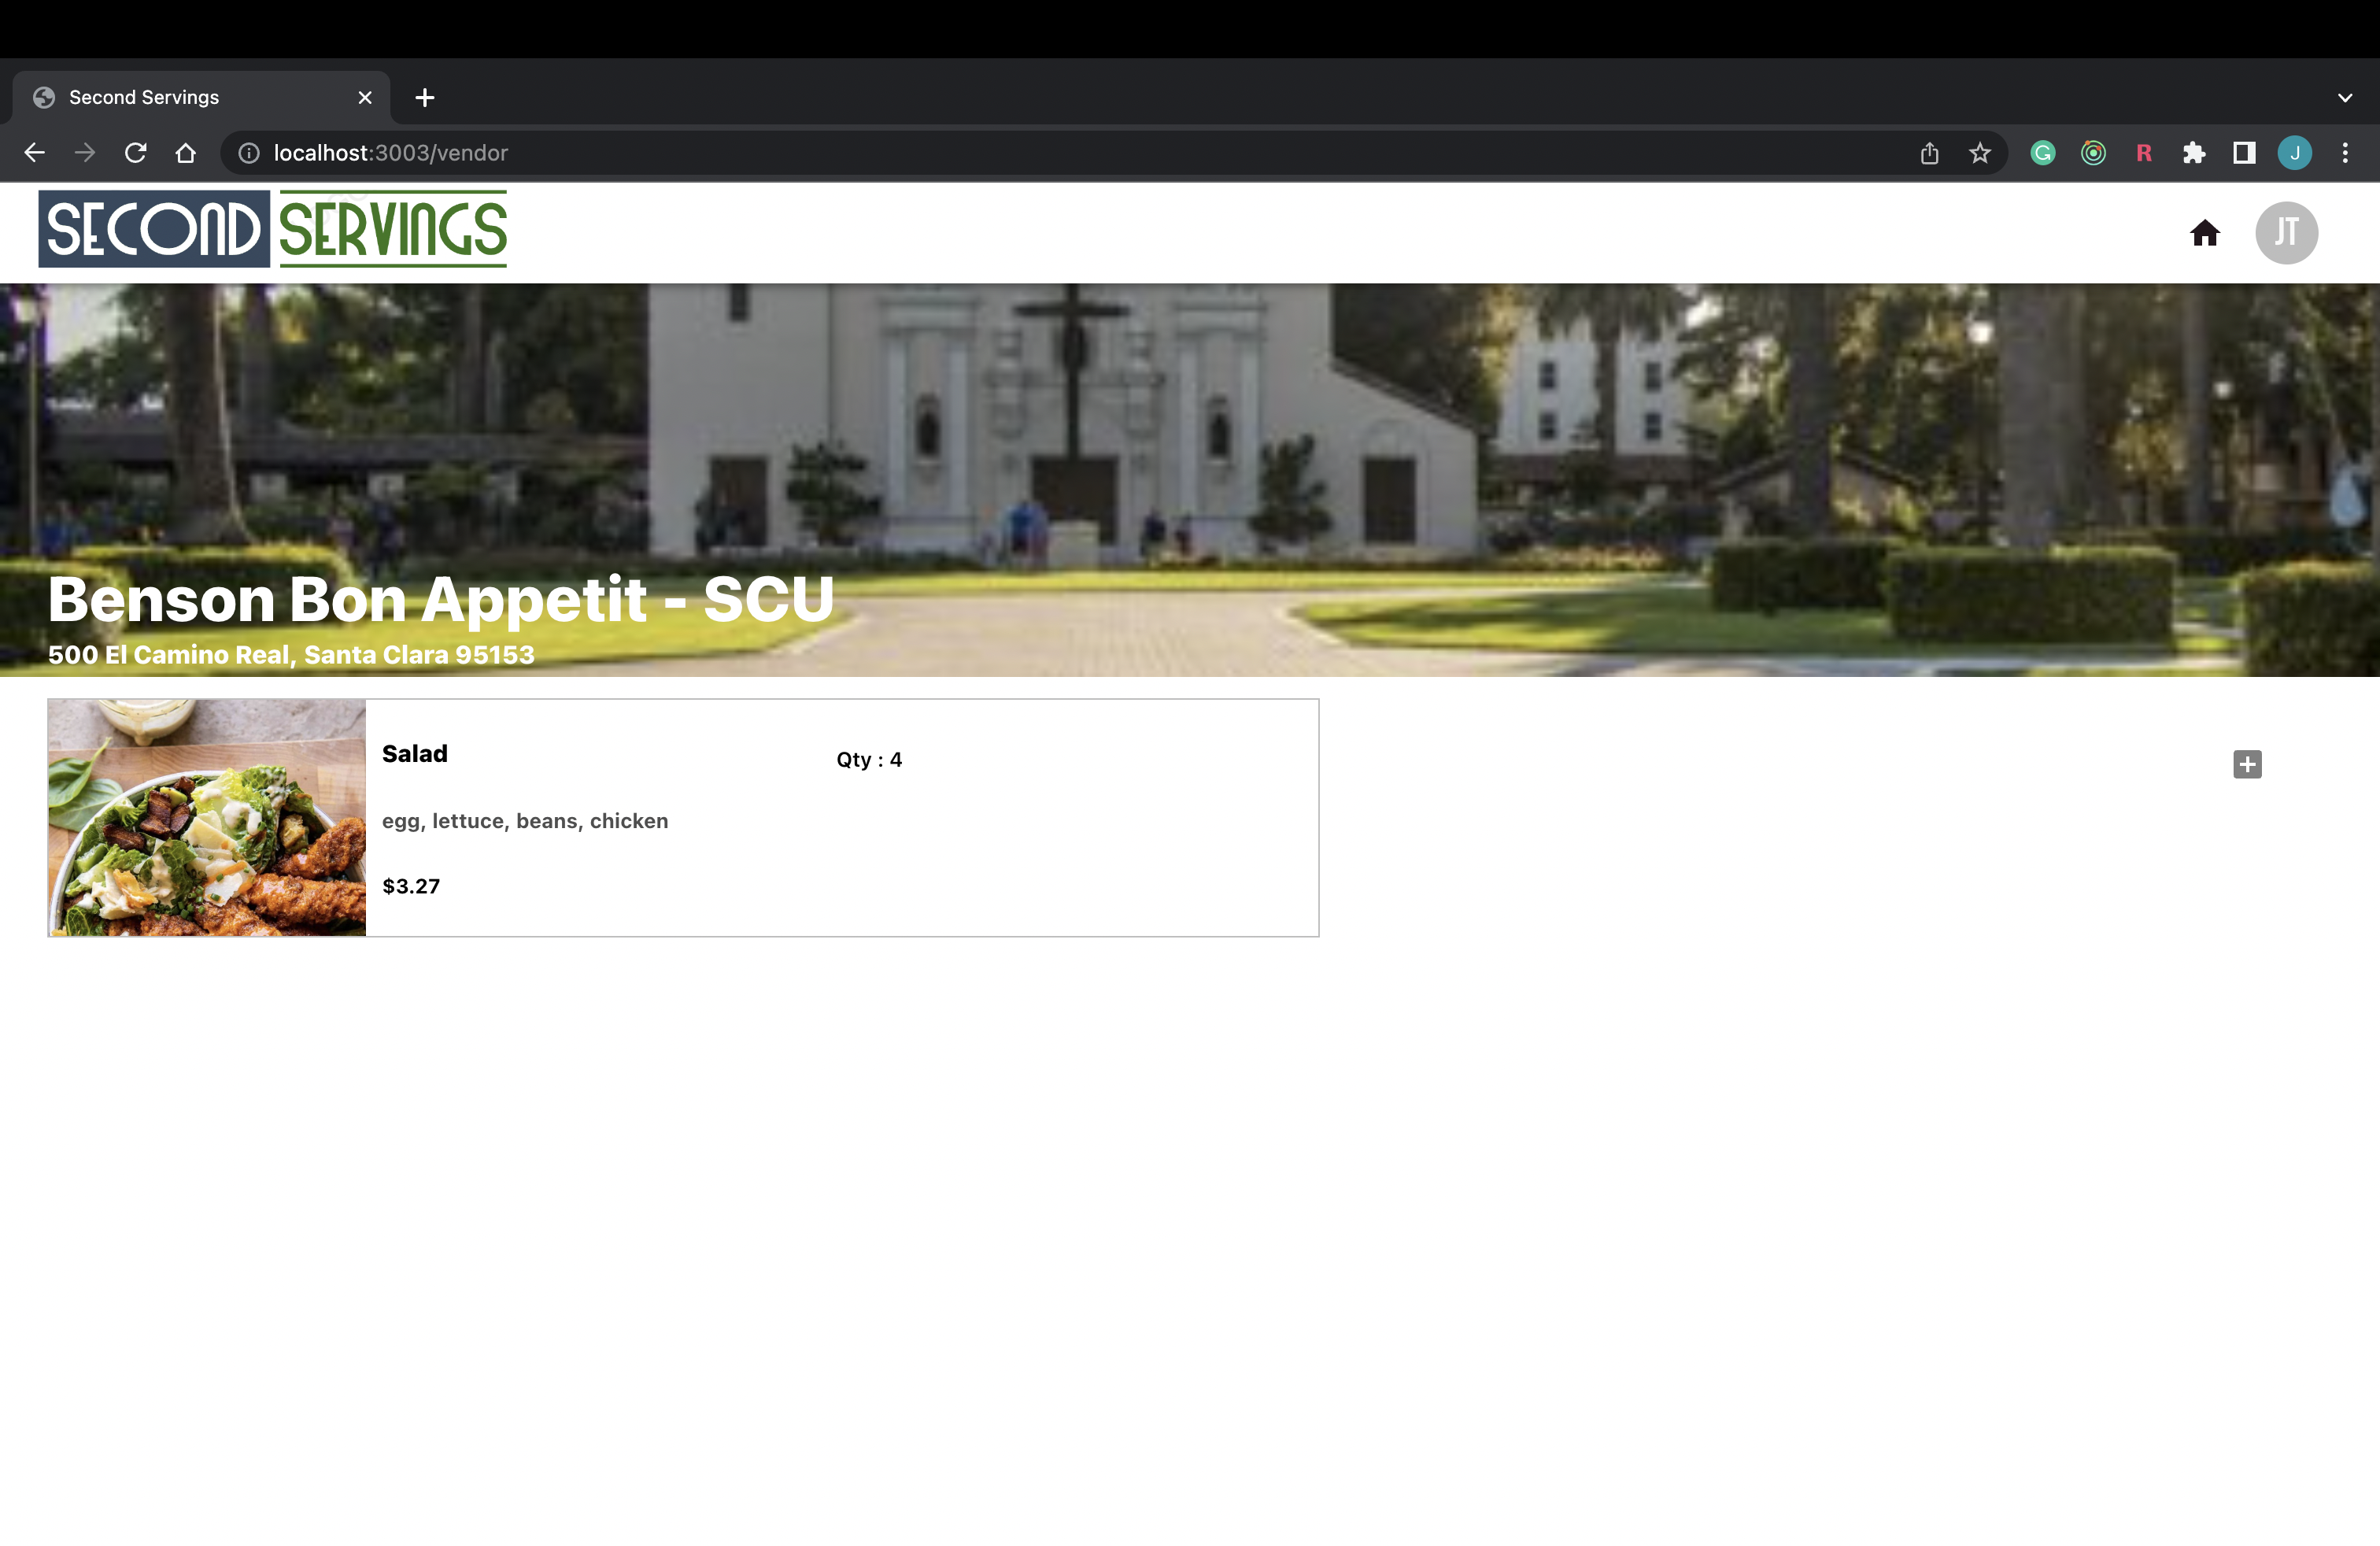The width and height of the screenshot is (2380, 1546).
Task: Close the Second Servings tab
Action: point(365,98)
